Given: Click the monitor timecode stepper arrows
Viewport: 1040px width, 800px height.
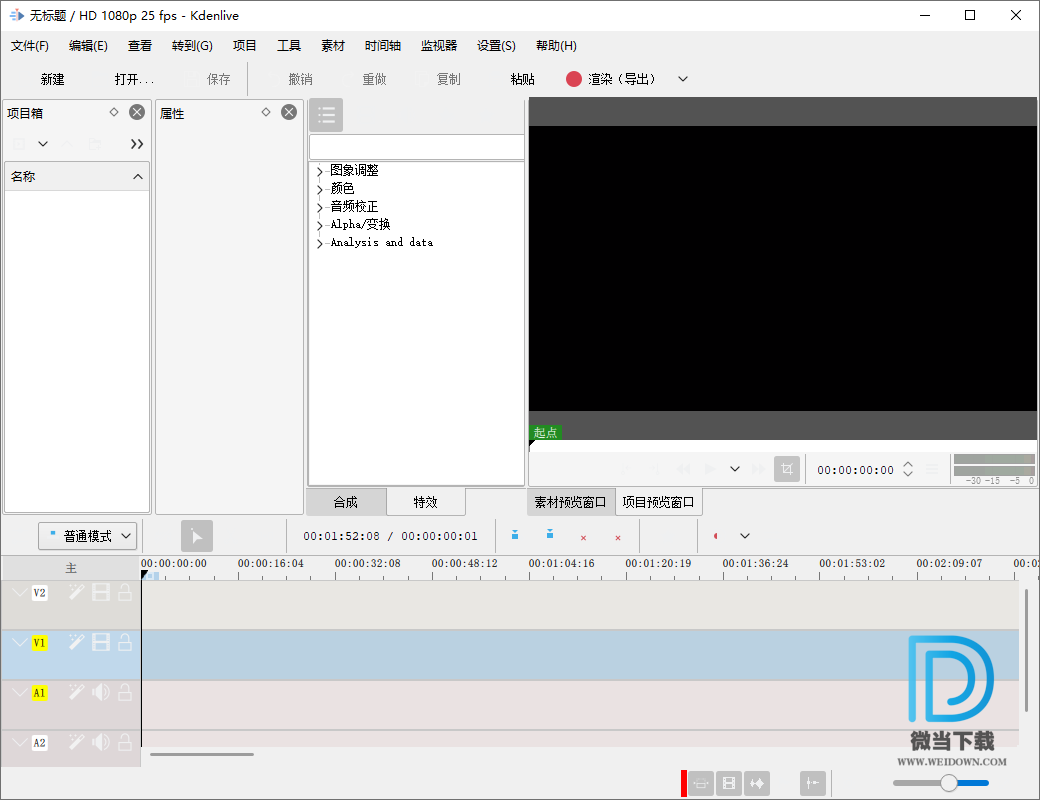Looking at the screenshot, I should click(x=908, y=469).
